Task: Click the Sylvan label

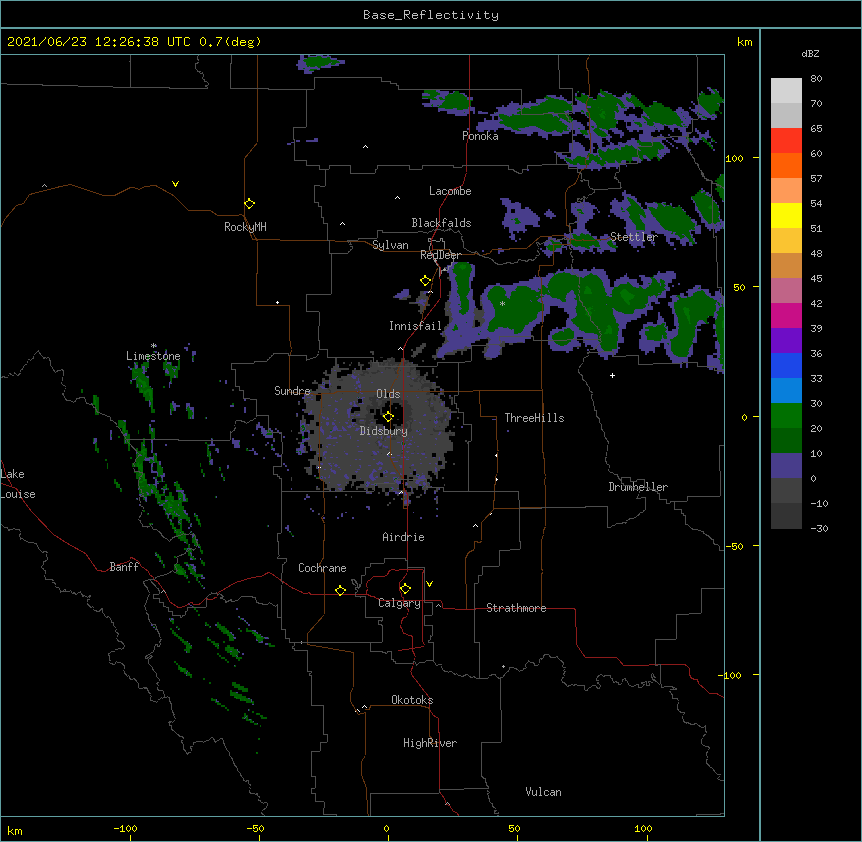Action: click(390, 245)
